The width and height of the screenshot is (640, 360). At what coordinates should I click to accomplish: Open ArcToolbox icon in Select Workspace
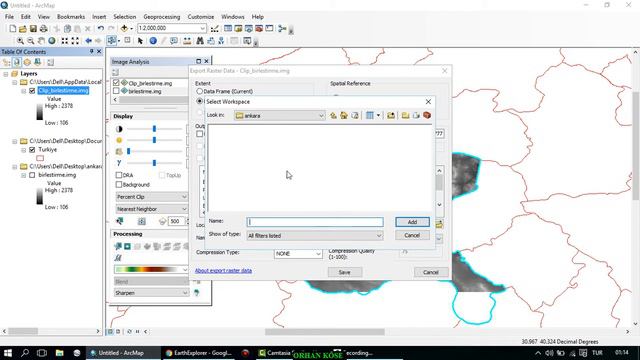point(427,116)
